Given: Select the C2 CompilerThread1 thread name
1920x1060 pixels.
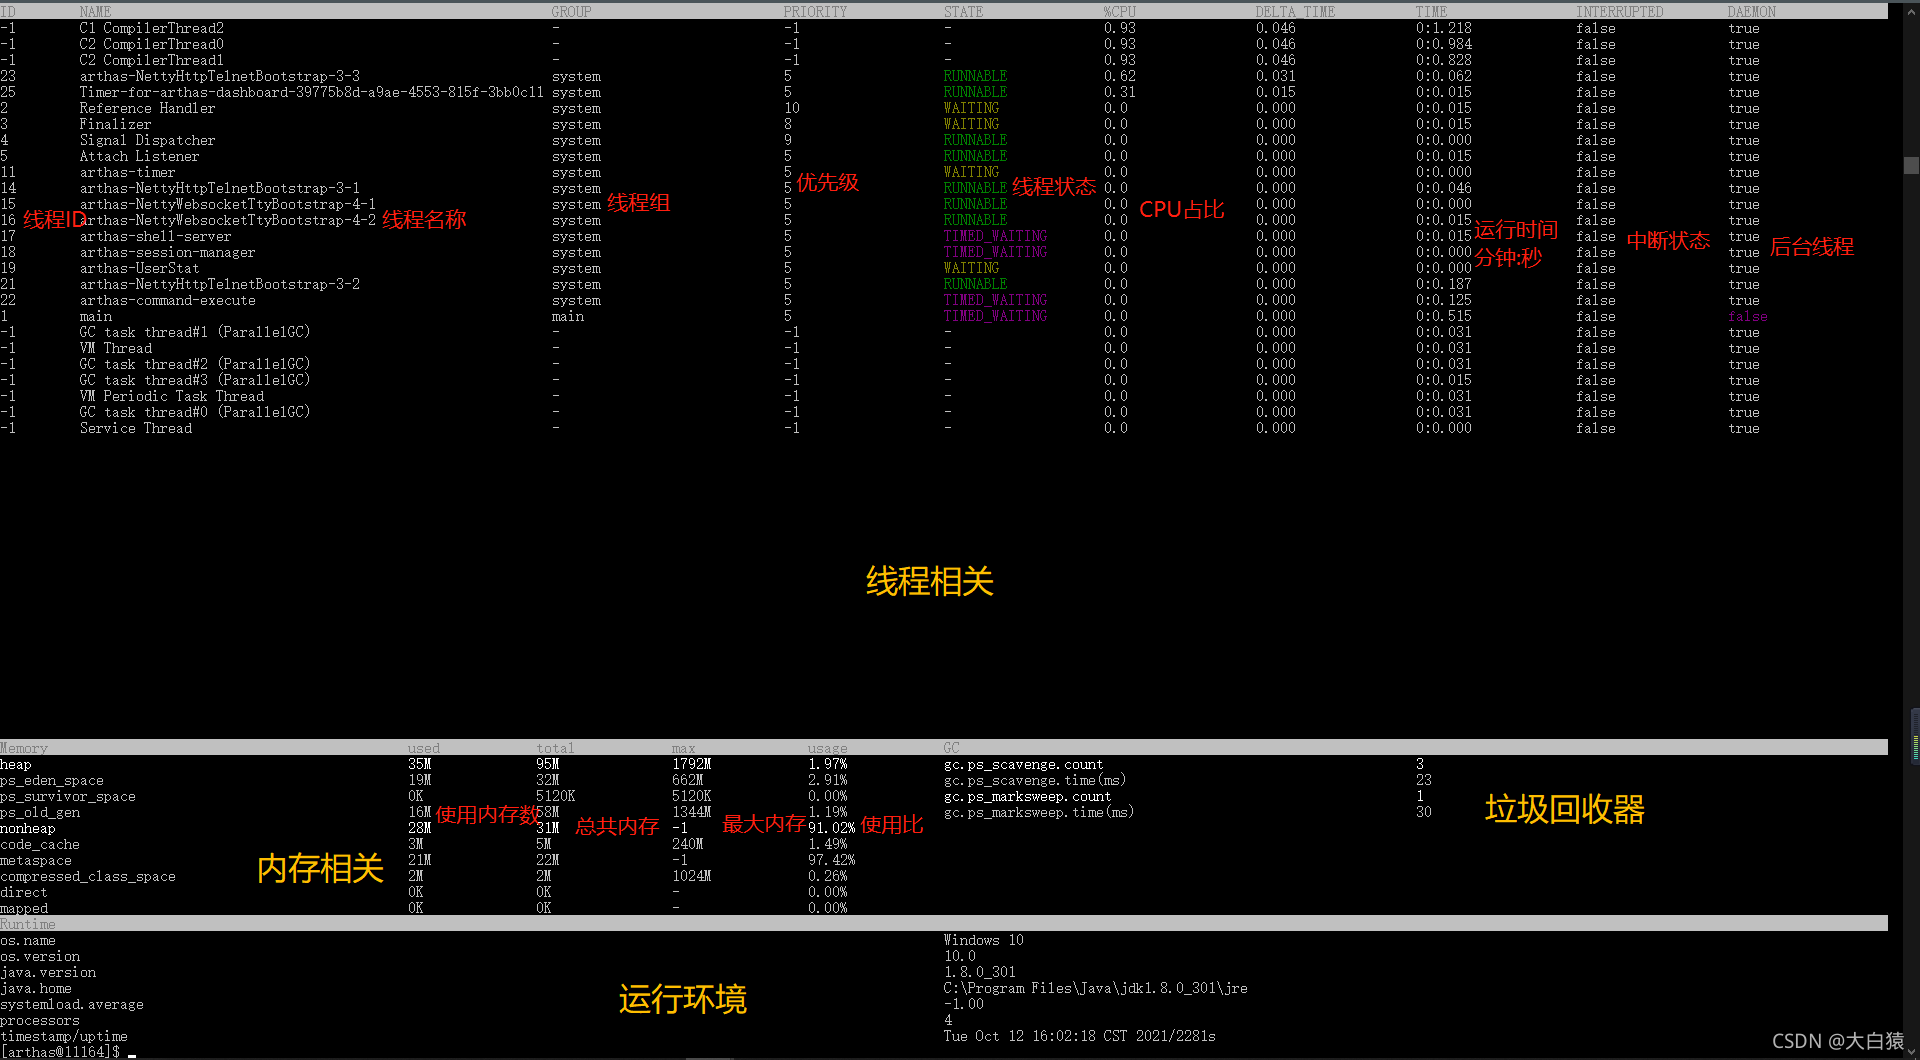Looking at the screenshot, I should pyautogui.click(x=151, y=60).
